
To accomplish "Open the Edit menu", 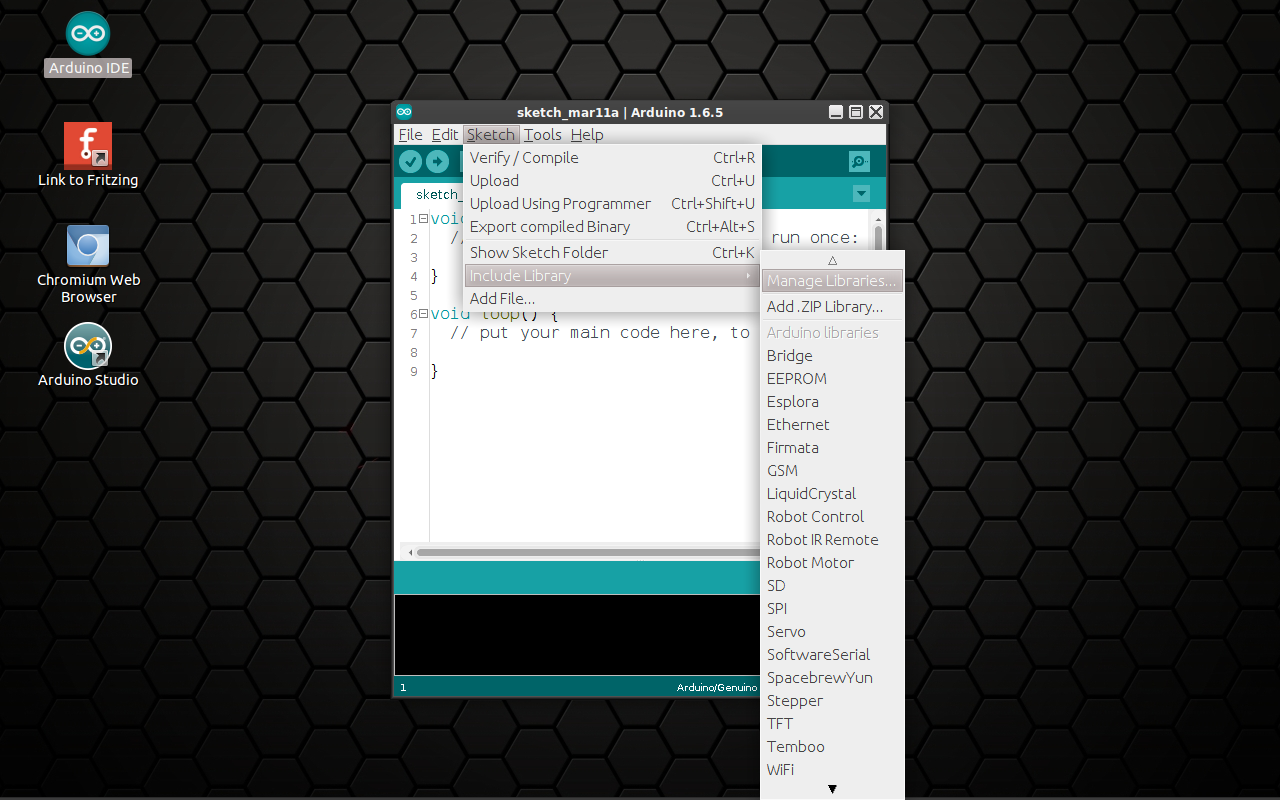I will (445, 135).
